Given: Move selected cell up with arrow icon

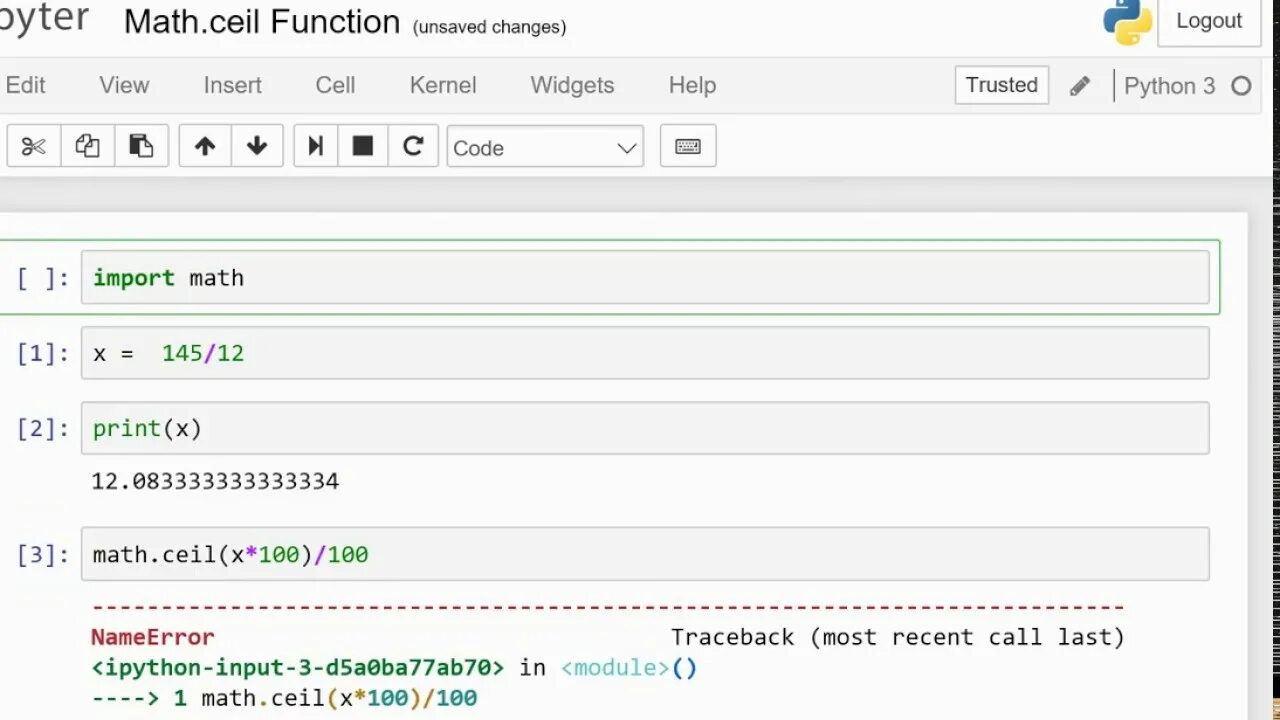Looking at the screenshot, I should click(x=205, y=147).
